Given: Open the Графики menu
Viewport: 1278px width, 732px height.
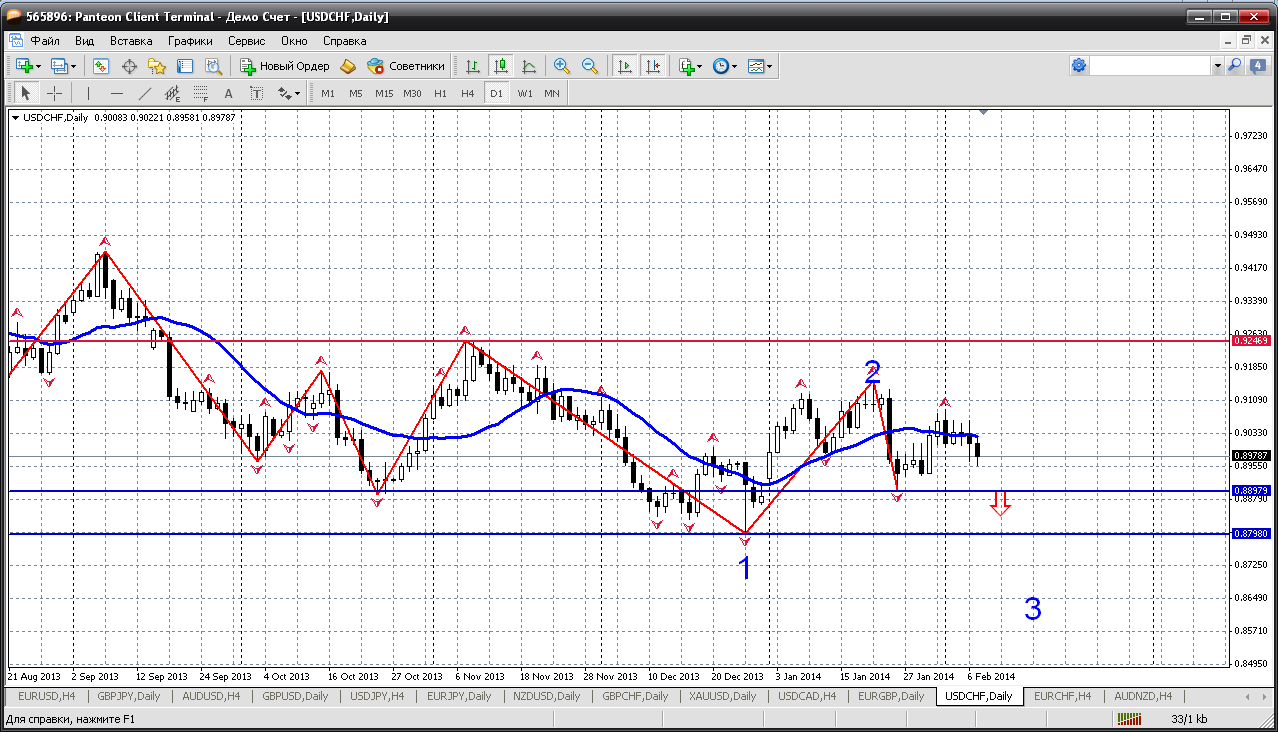Looking at the screenshot, I should pyautogui.click(x=190, y=41).
